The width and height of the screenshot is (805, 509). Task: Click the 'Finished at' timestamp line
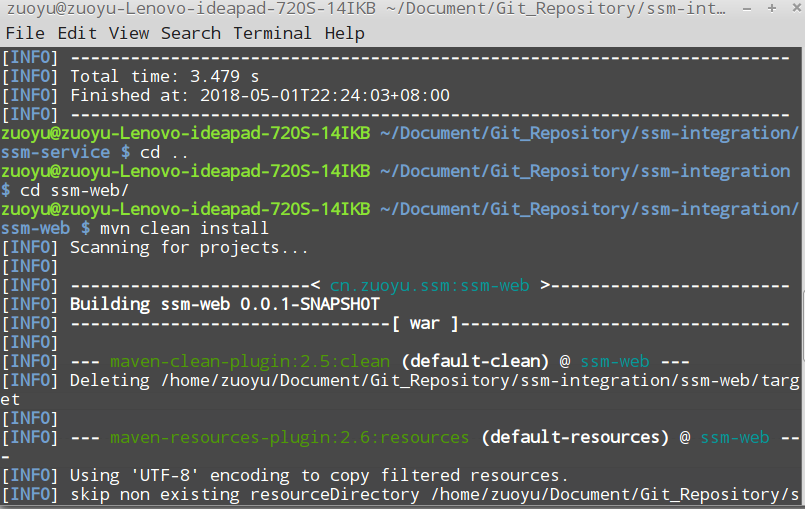click(x=260, y=95)
